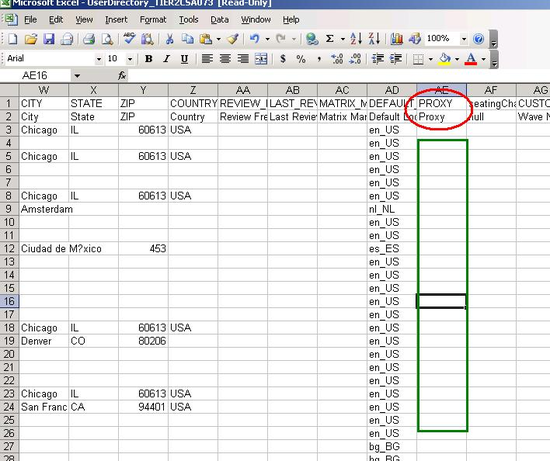
Task: Undo the last action
Action: point(255,39)
